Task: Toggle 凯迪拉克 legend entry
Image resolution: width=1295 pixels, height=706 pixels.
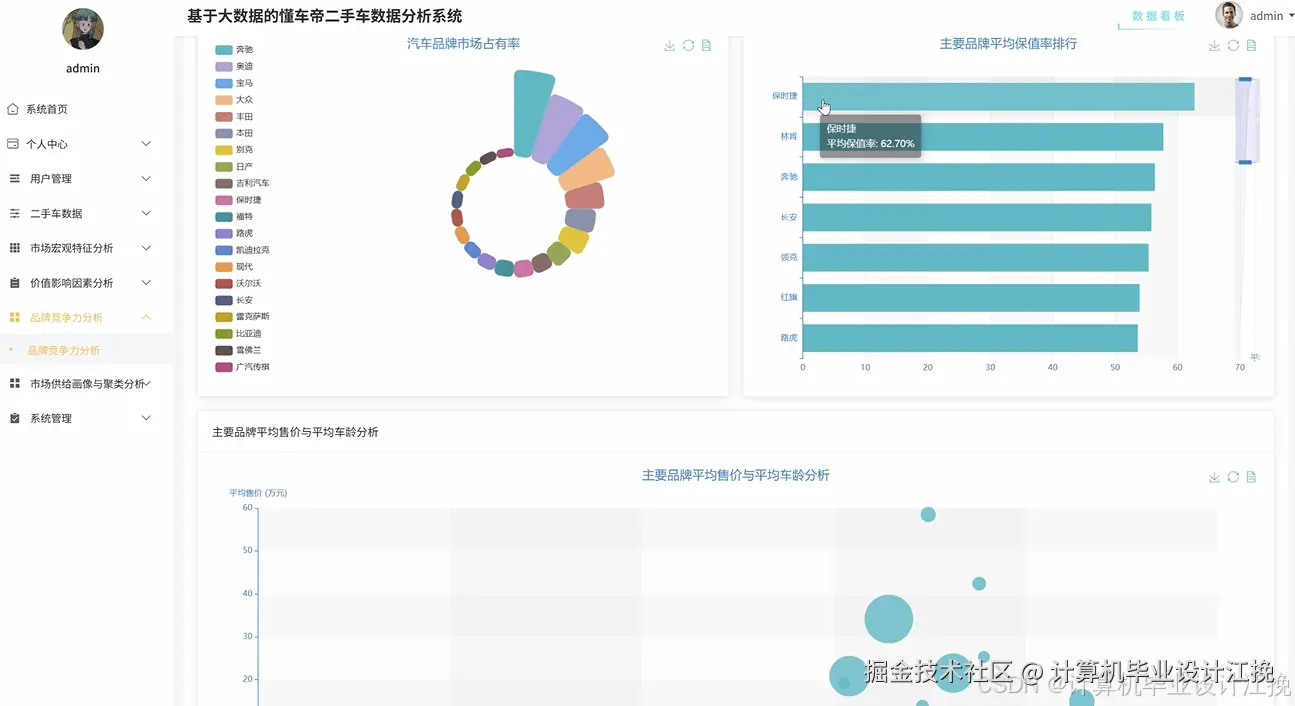Action: [242, 250]
